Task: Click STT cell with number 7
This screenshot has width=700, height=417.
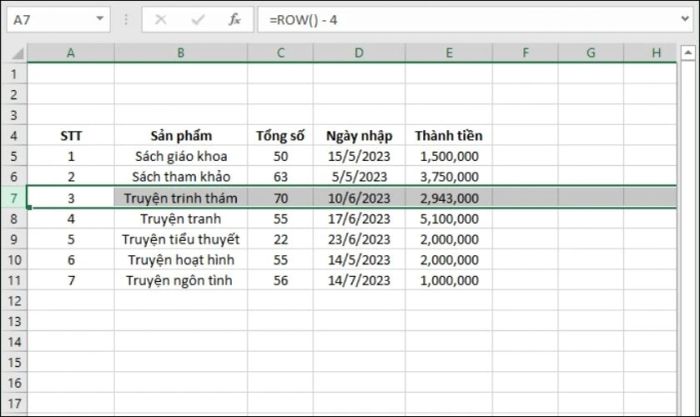Action: 71,280
